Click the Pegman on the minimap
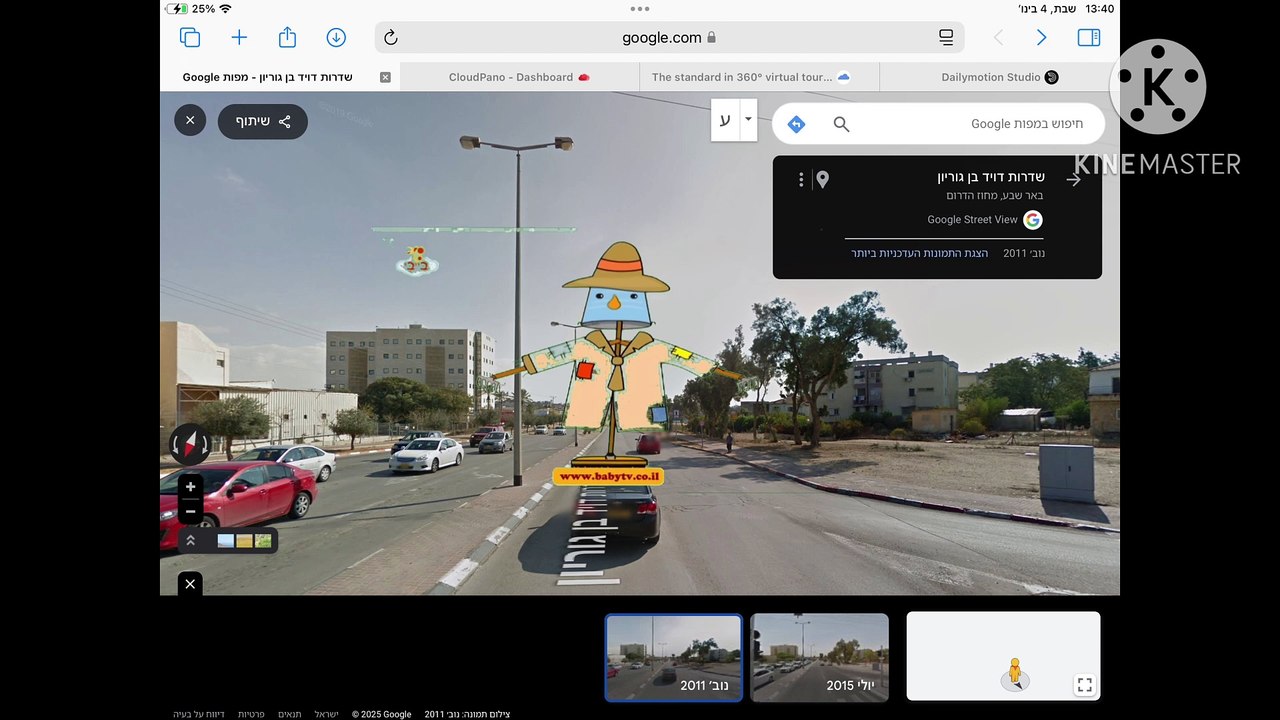Image resolution: width=1280 pixels, height=720 pixels. (1015, 672)
